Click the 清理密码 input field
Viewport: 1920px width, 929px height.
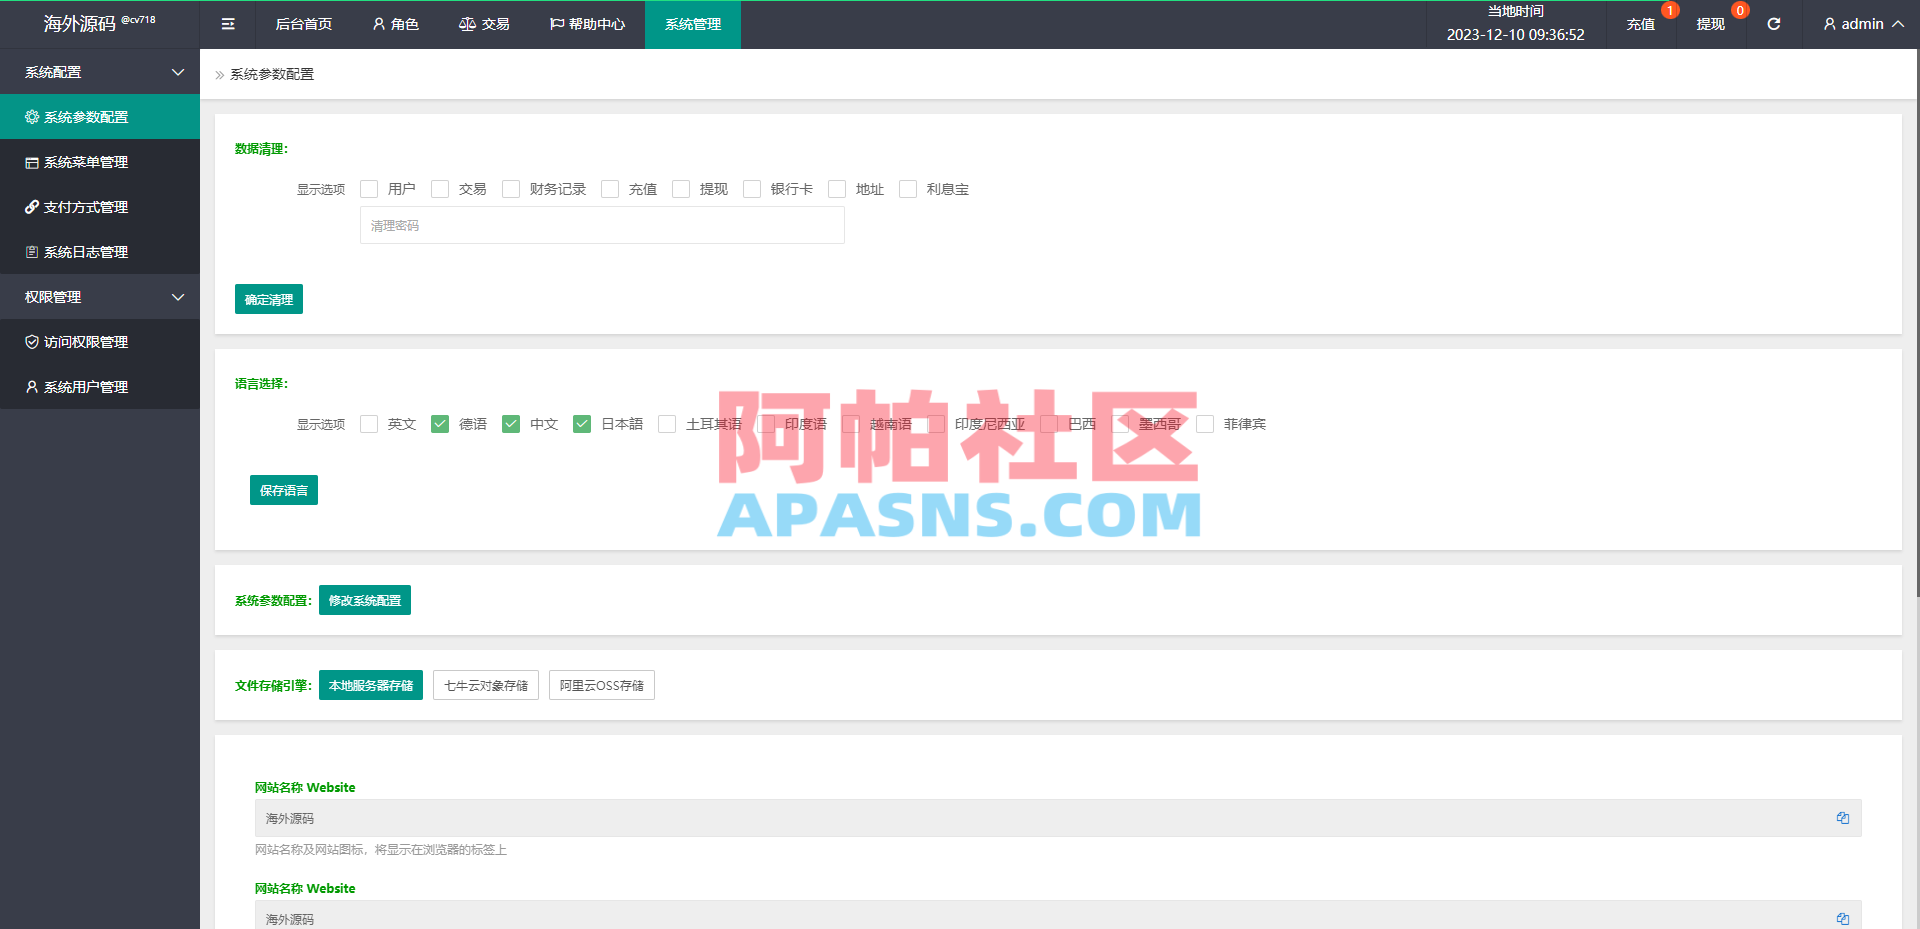tap(601, 225)
